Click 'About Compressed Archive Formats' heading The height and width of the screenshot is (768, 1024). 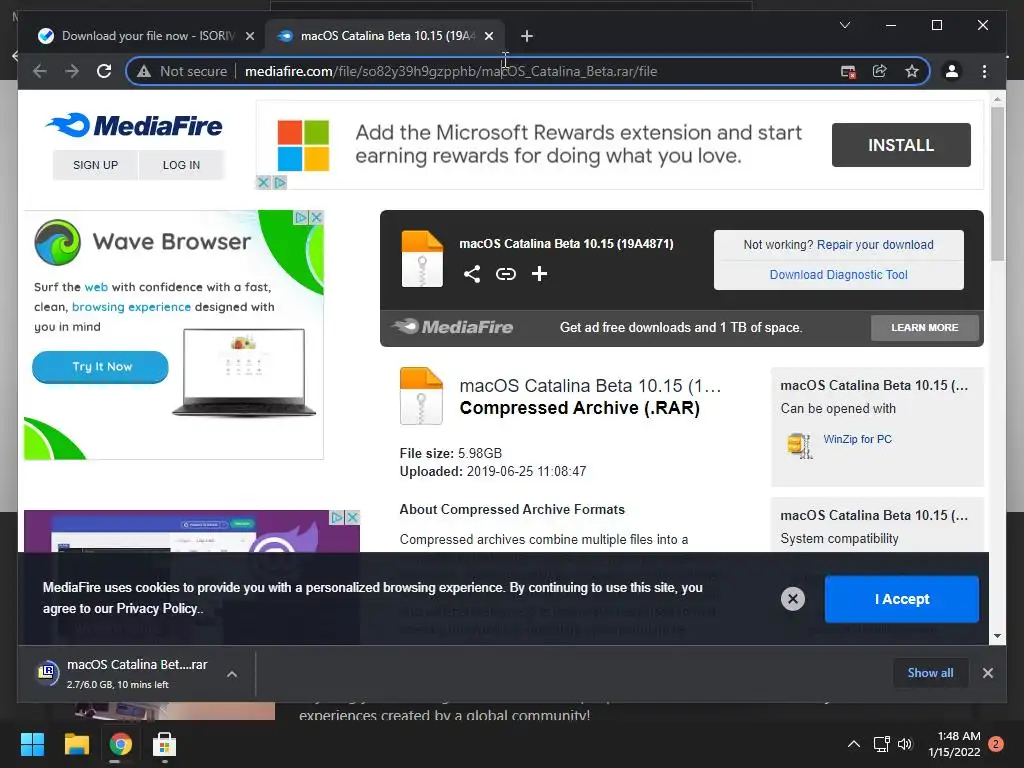512,509
